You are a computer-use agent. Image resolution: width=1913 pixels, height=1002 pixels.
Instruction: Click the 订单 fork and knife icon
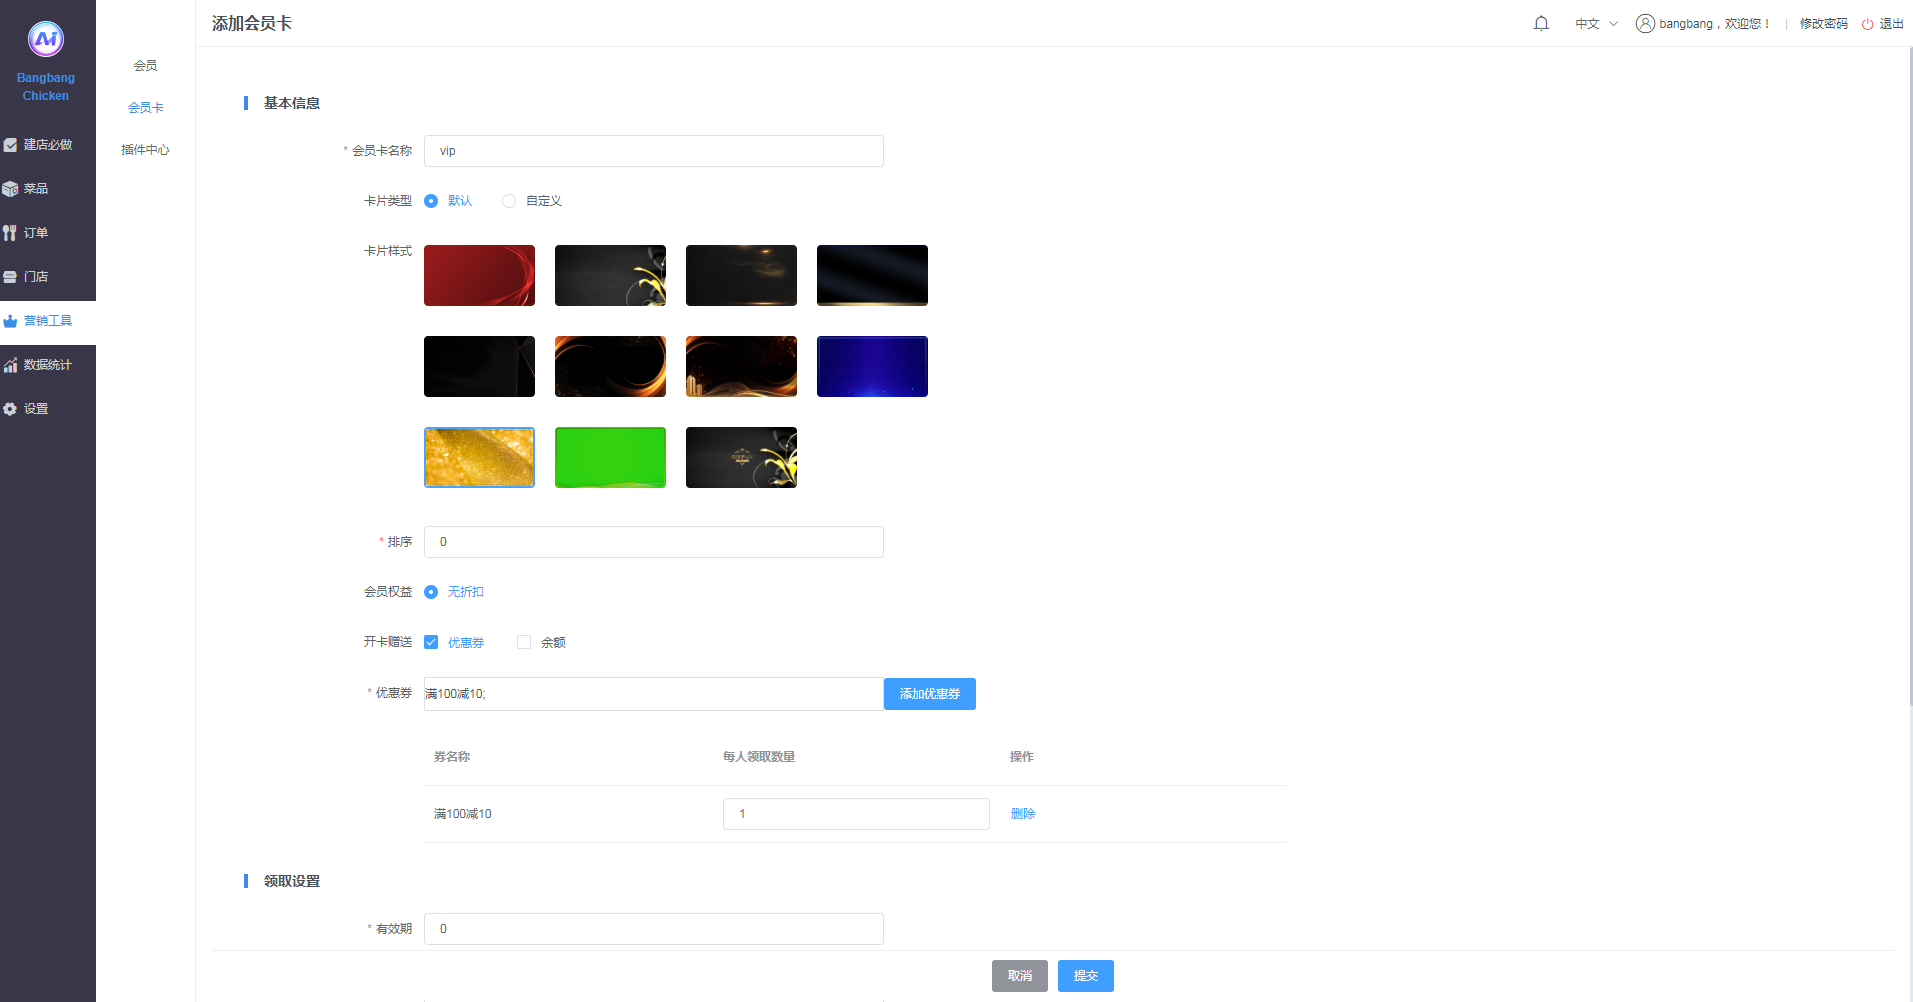tap(10, 233)
